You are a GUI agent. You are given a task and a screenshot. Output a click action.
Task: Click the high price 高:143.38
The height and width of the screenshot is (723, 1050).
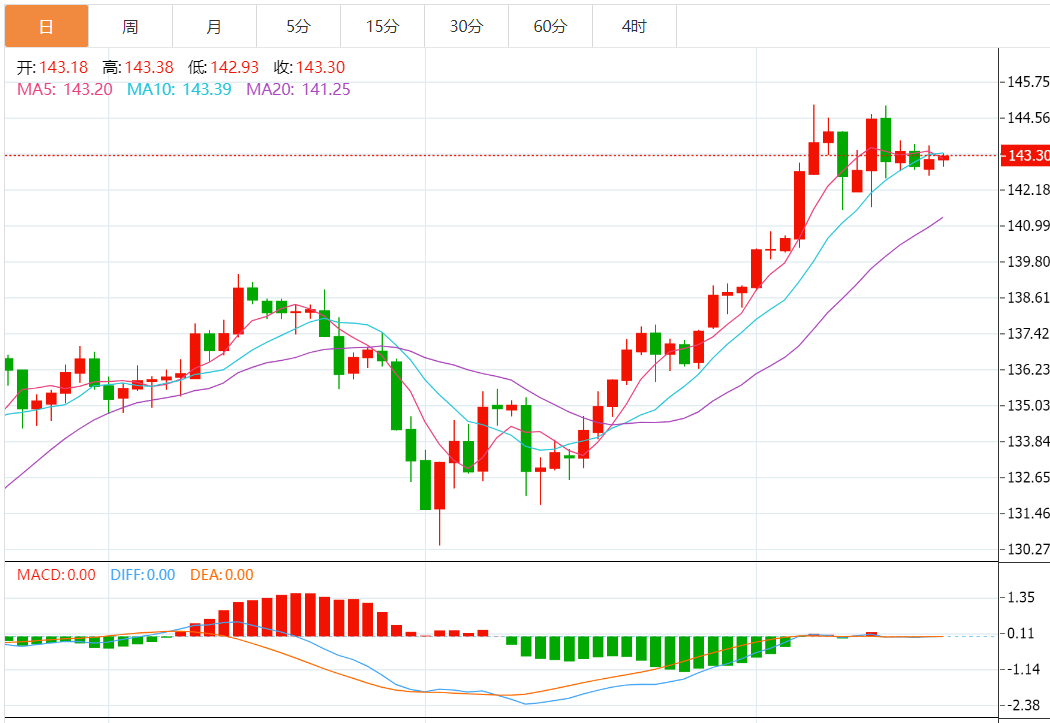(x=138, y=67)
